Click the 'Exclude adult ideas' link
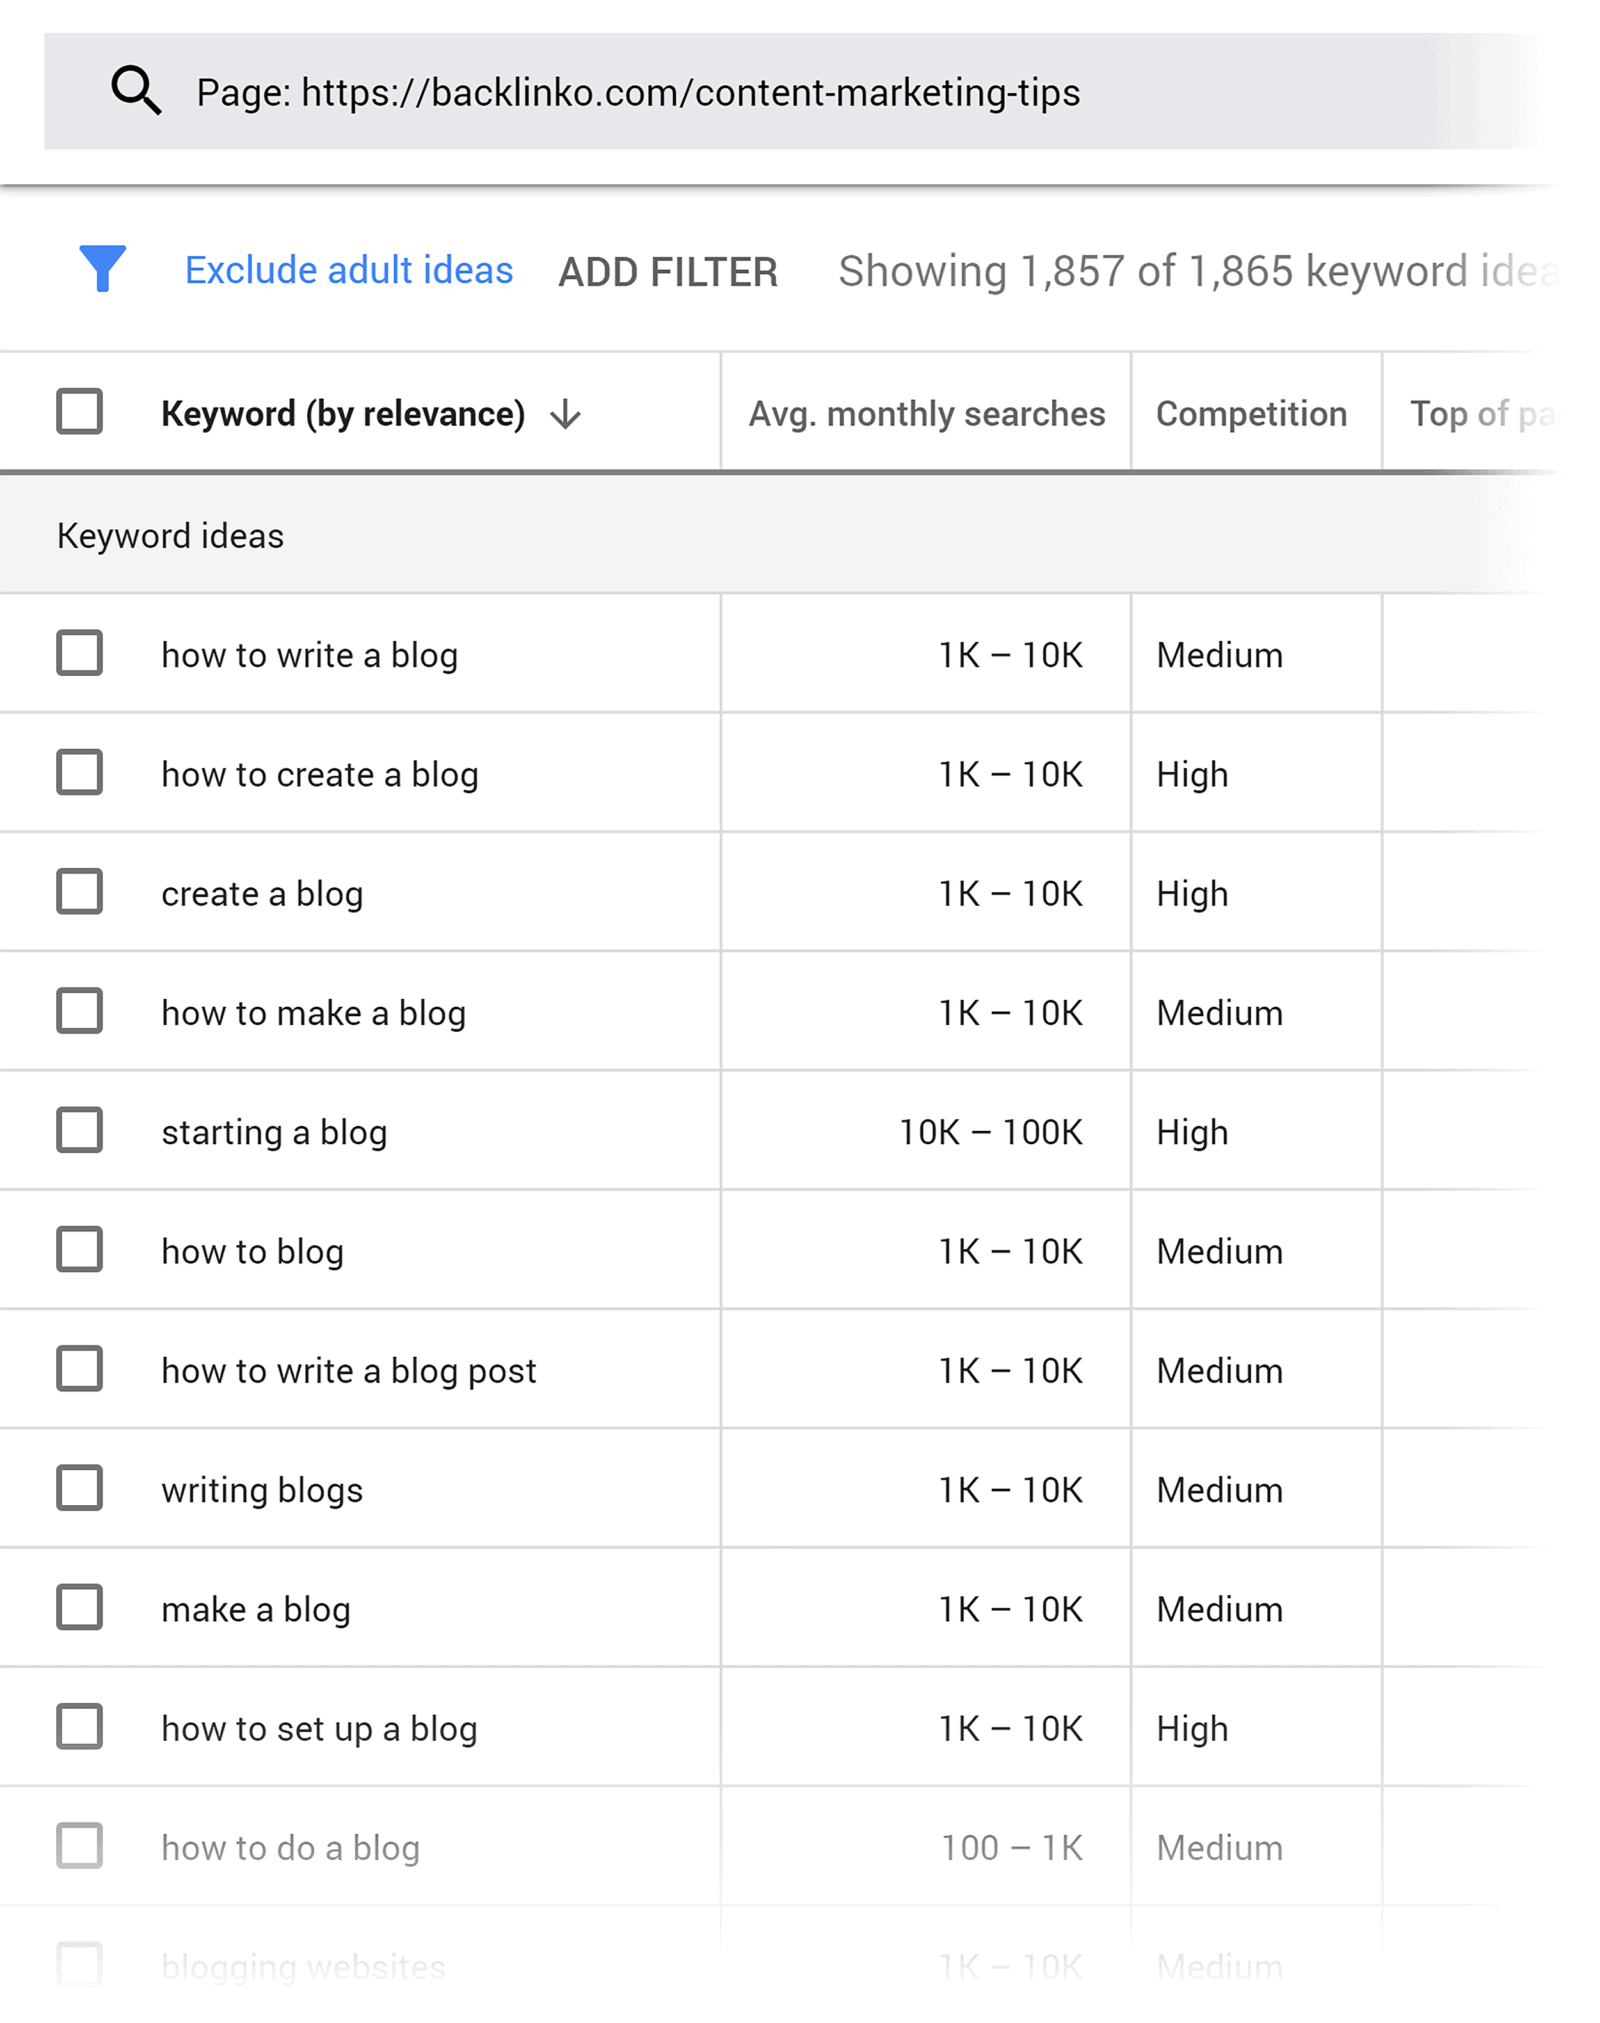Image resolution: width=1600 pixels, height=2023 pixels. pyautogui.click(x=348, y=270)
